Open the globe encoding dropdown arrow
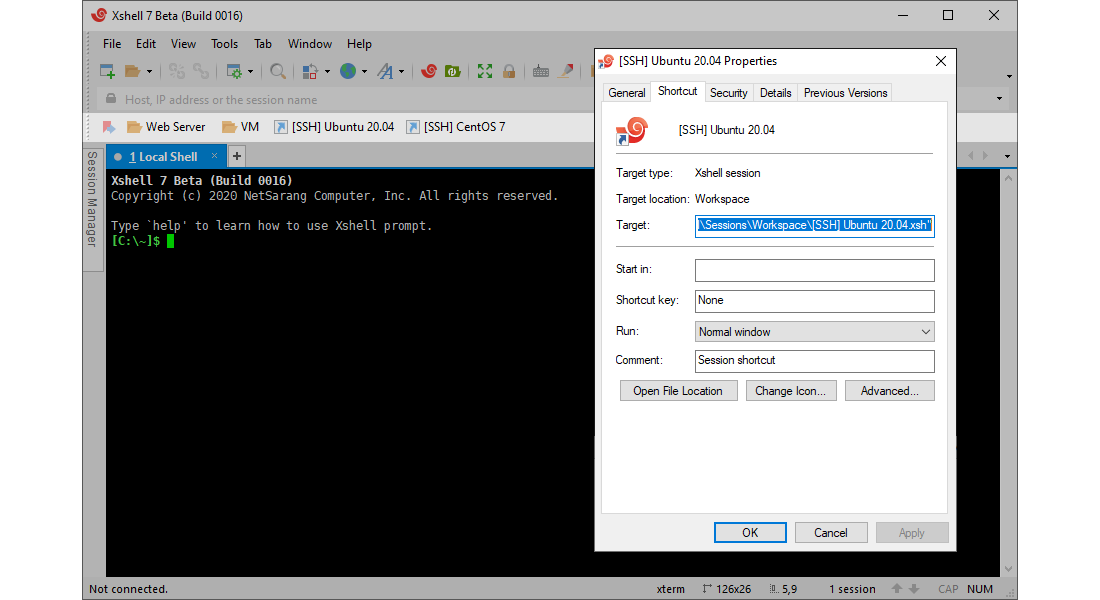 pos(364,72)
